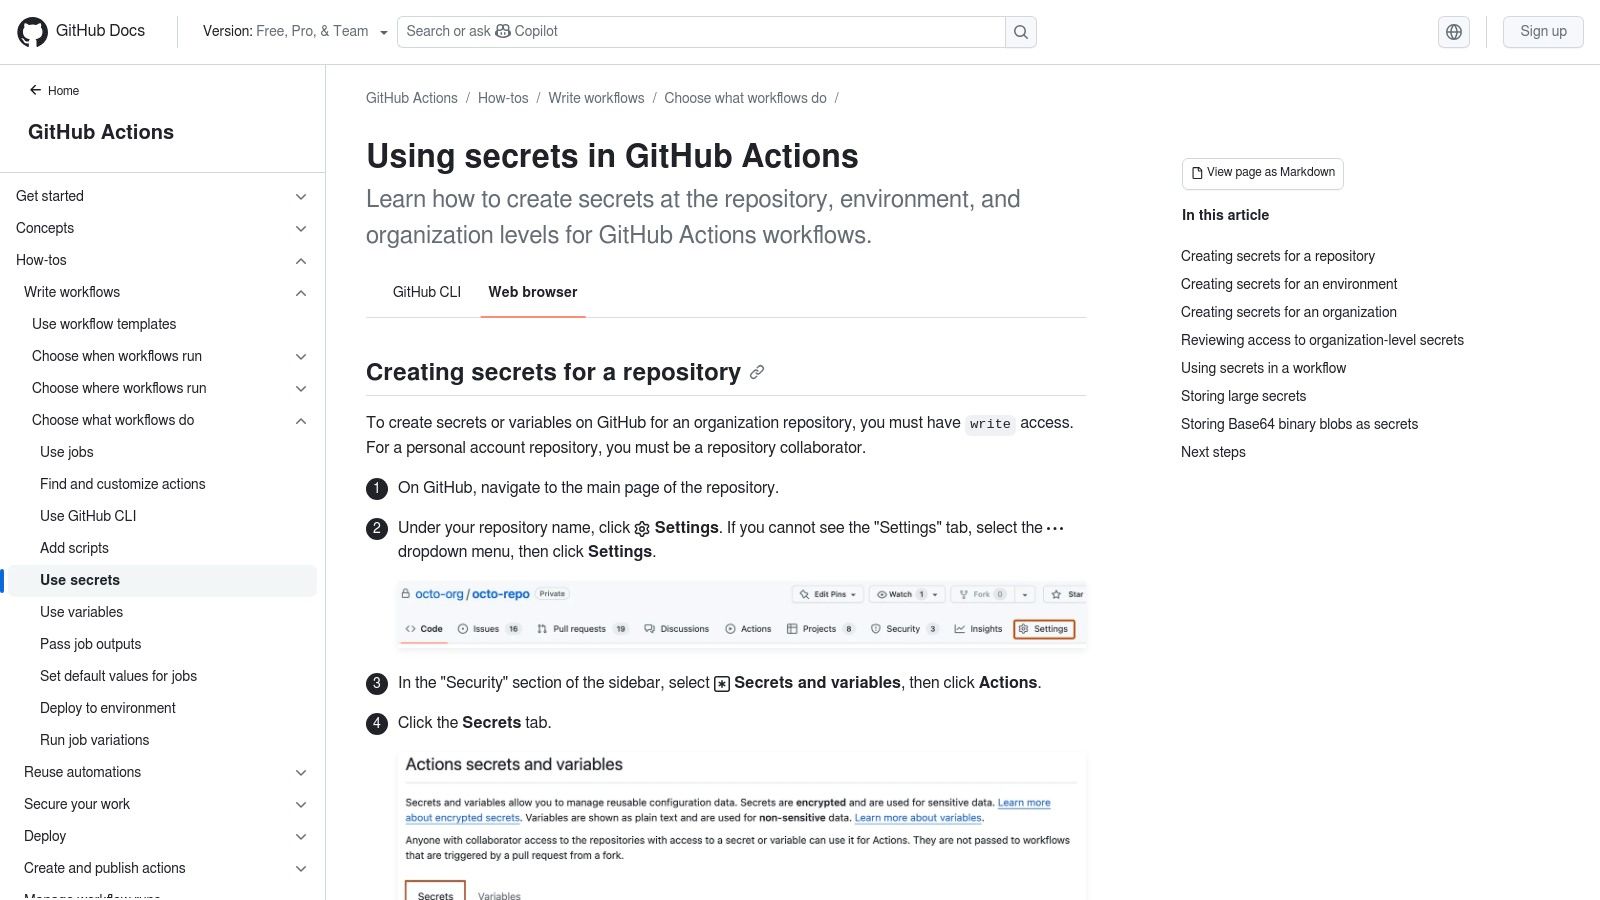Image resolution: width=1600 pixels, height=900 pixels.
Task: Click the Sign up button
Action: tap(1543, 32)
